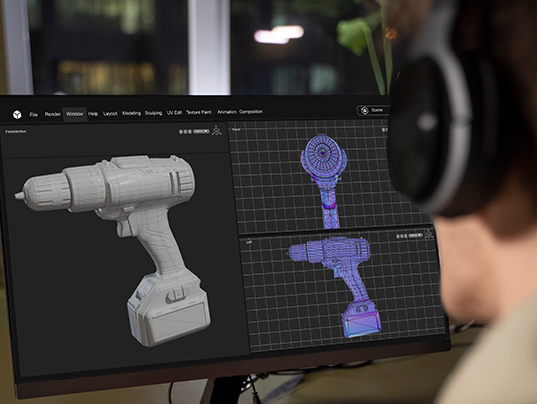Click the white cube app logo
Image resolution: width=537 pixels, height=404 pixels.
(17, 115)
